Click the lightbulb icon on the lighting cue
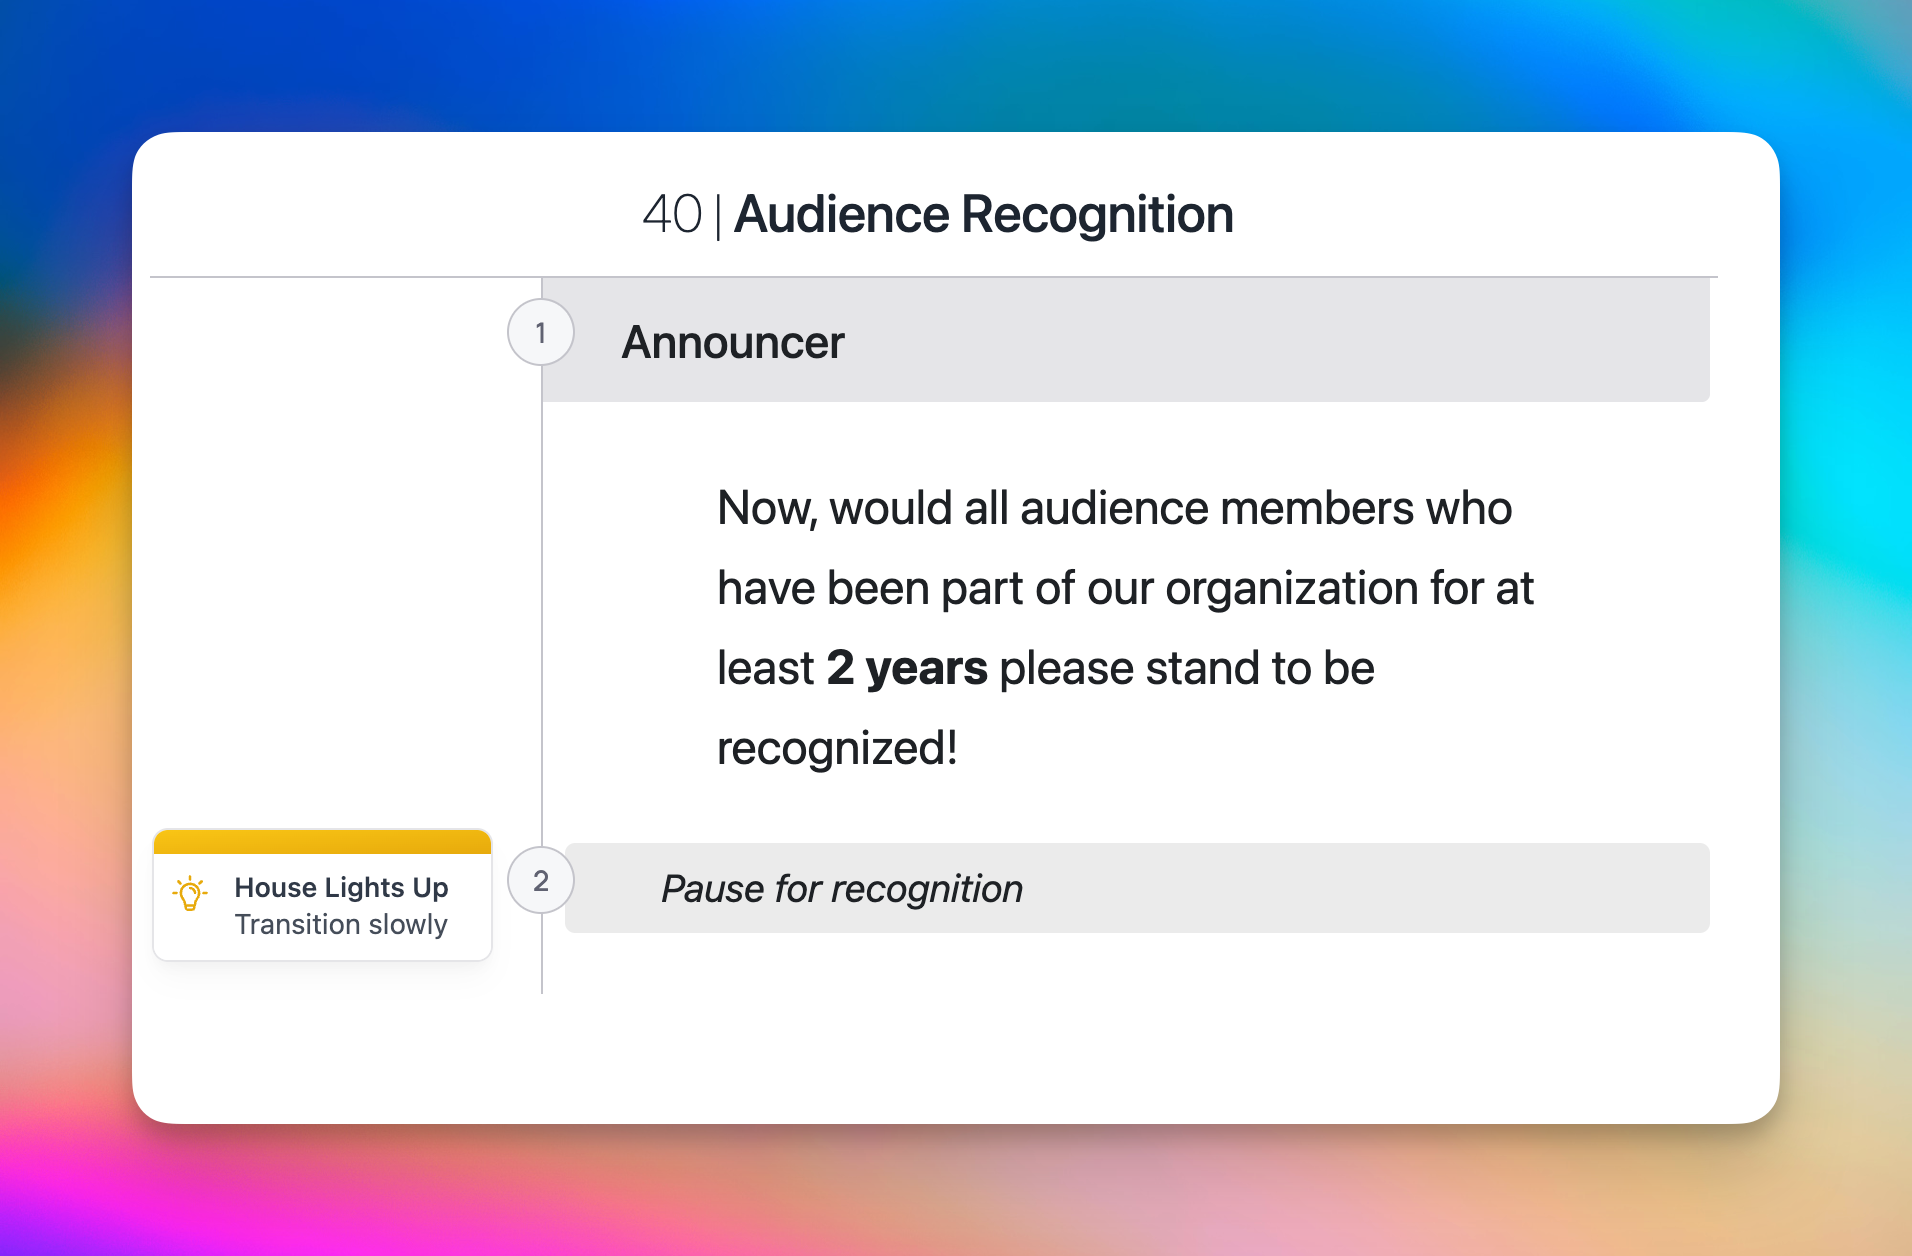Image resolution: width=1912 pixels, height=1256 pixels. click(x=190, y=893)
